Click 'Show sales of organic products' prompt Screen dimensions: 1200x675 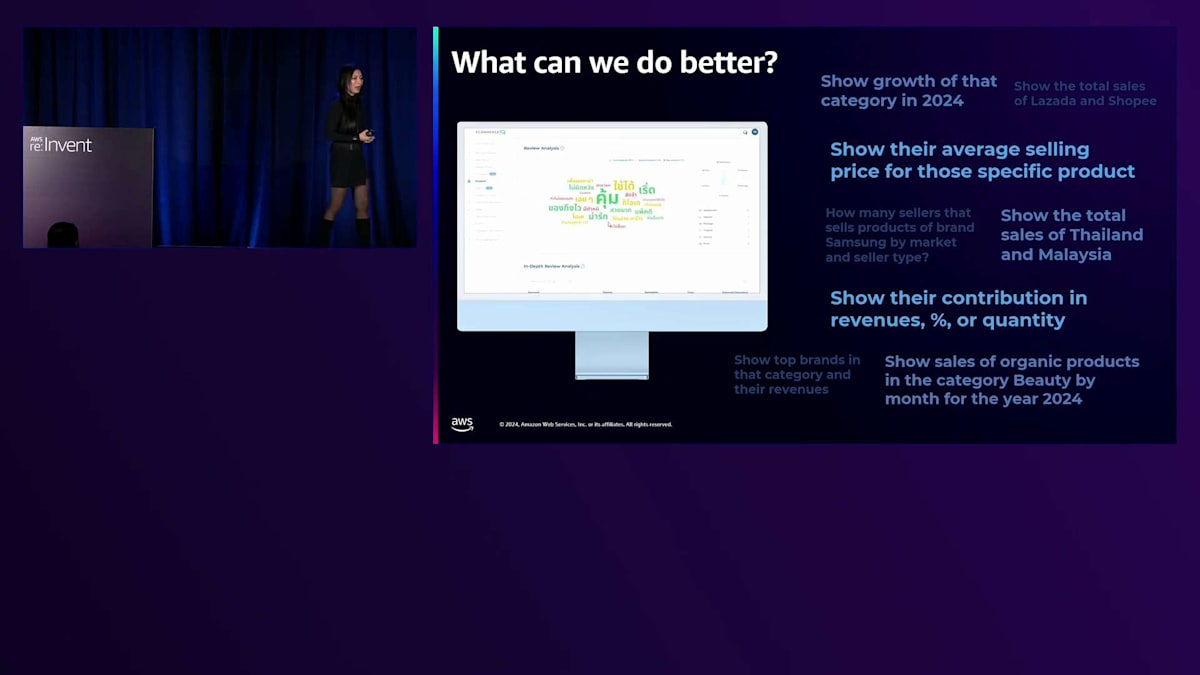click(1012, 380)
